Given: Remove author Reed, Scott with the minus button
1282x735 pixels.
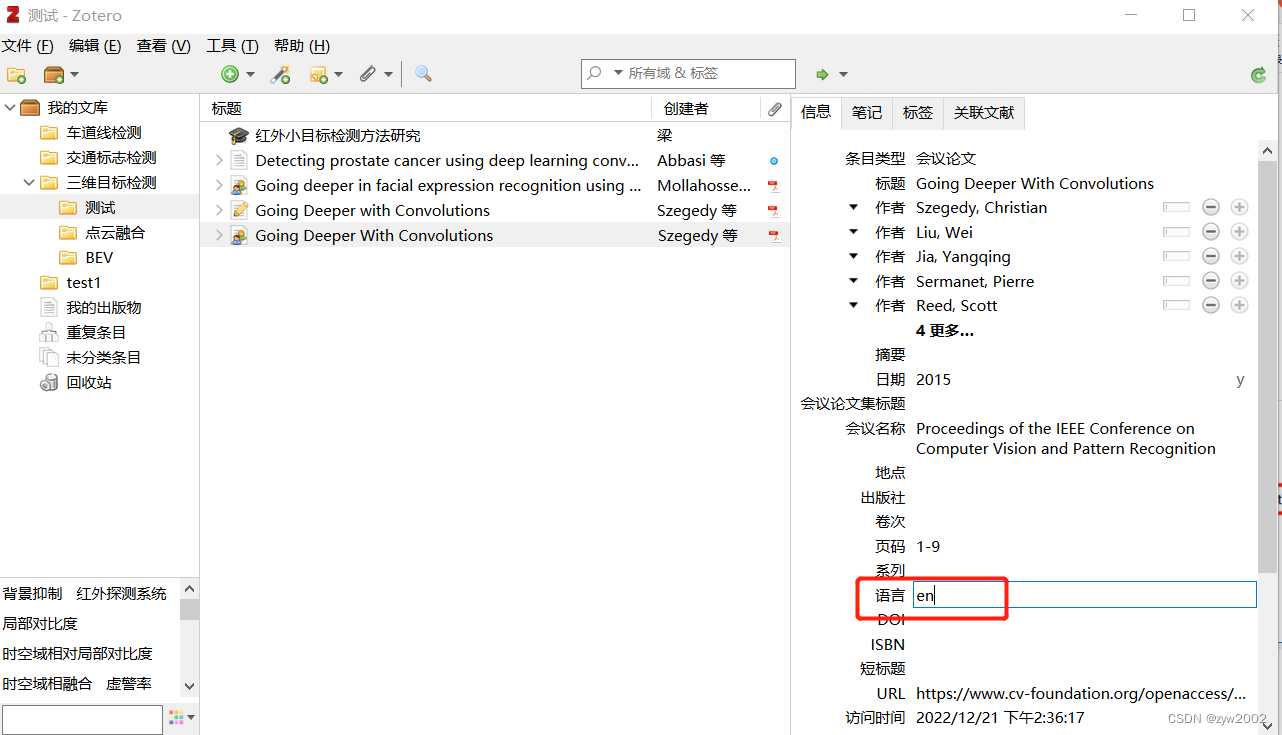Looking at the screenshot, I should [1211, 305].
